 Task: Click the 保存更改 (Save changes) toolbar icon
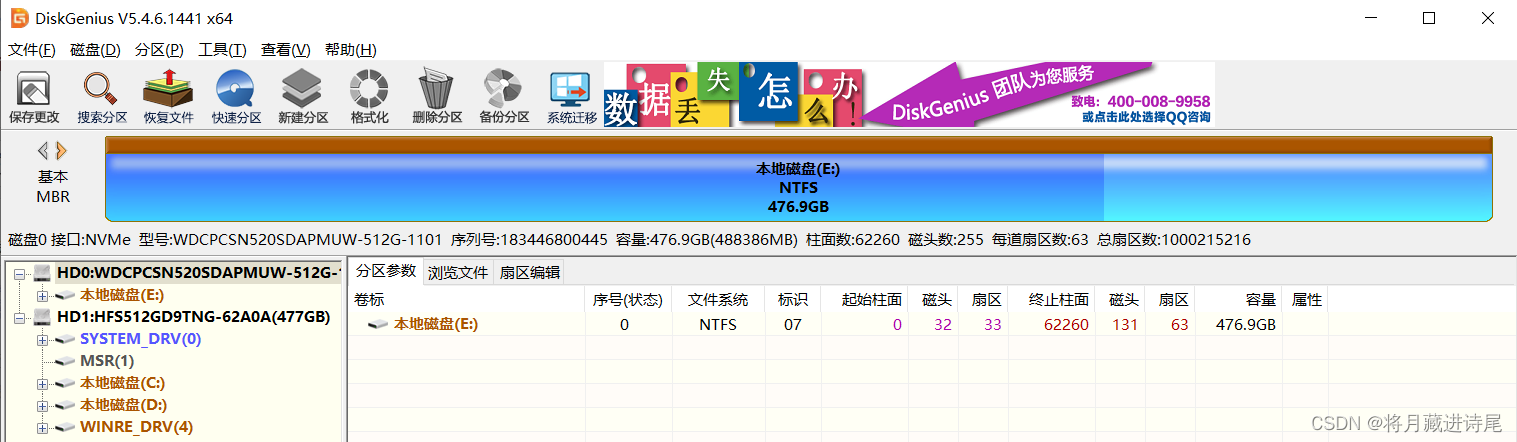click(x=34, y=97)
